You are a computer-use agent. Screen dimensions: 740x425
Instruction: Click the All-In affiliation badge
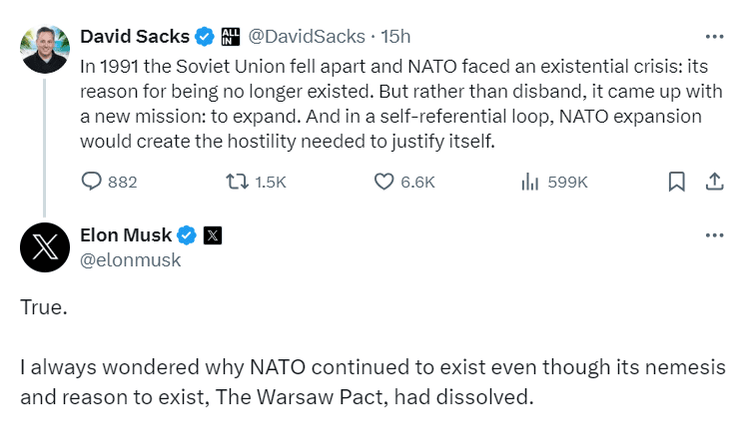229,37
